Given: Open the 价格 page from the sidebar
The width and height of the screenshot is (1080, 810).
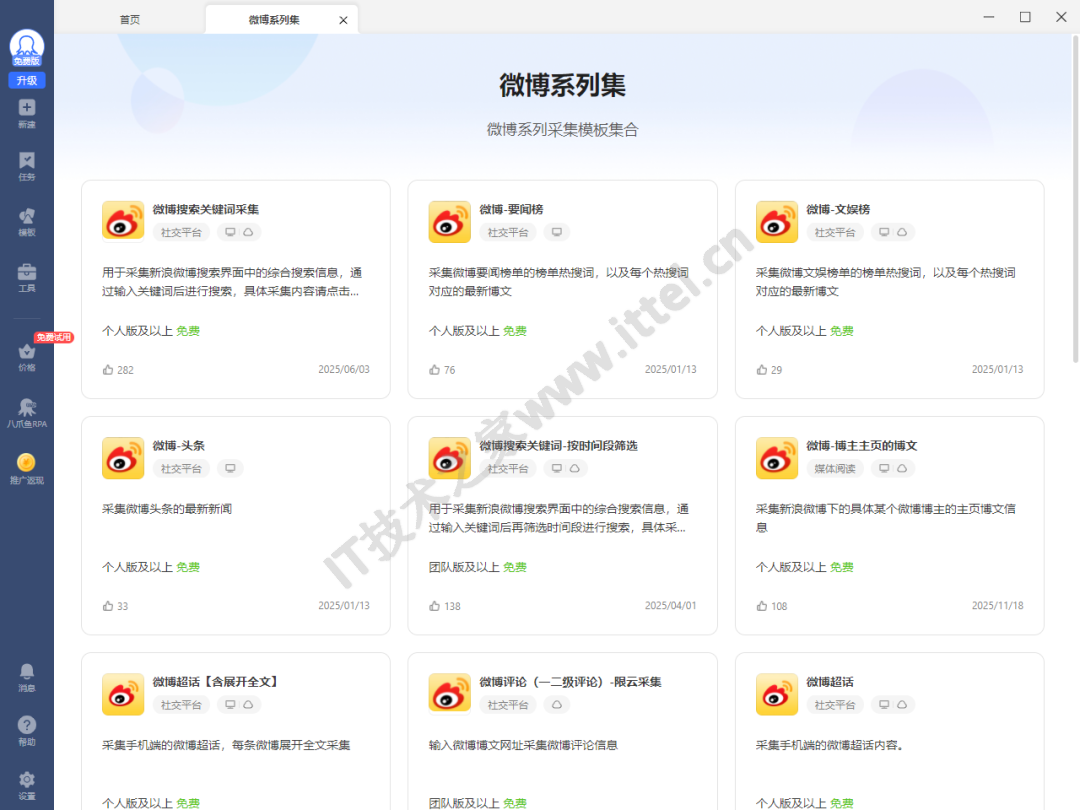Looking at the screenshot, I should 27,353.
